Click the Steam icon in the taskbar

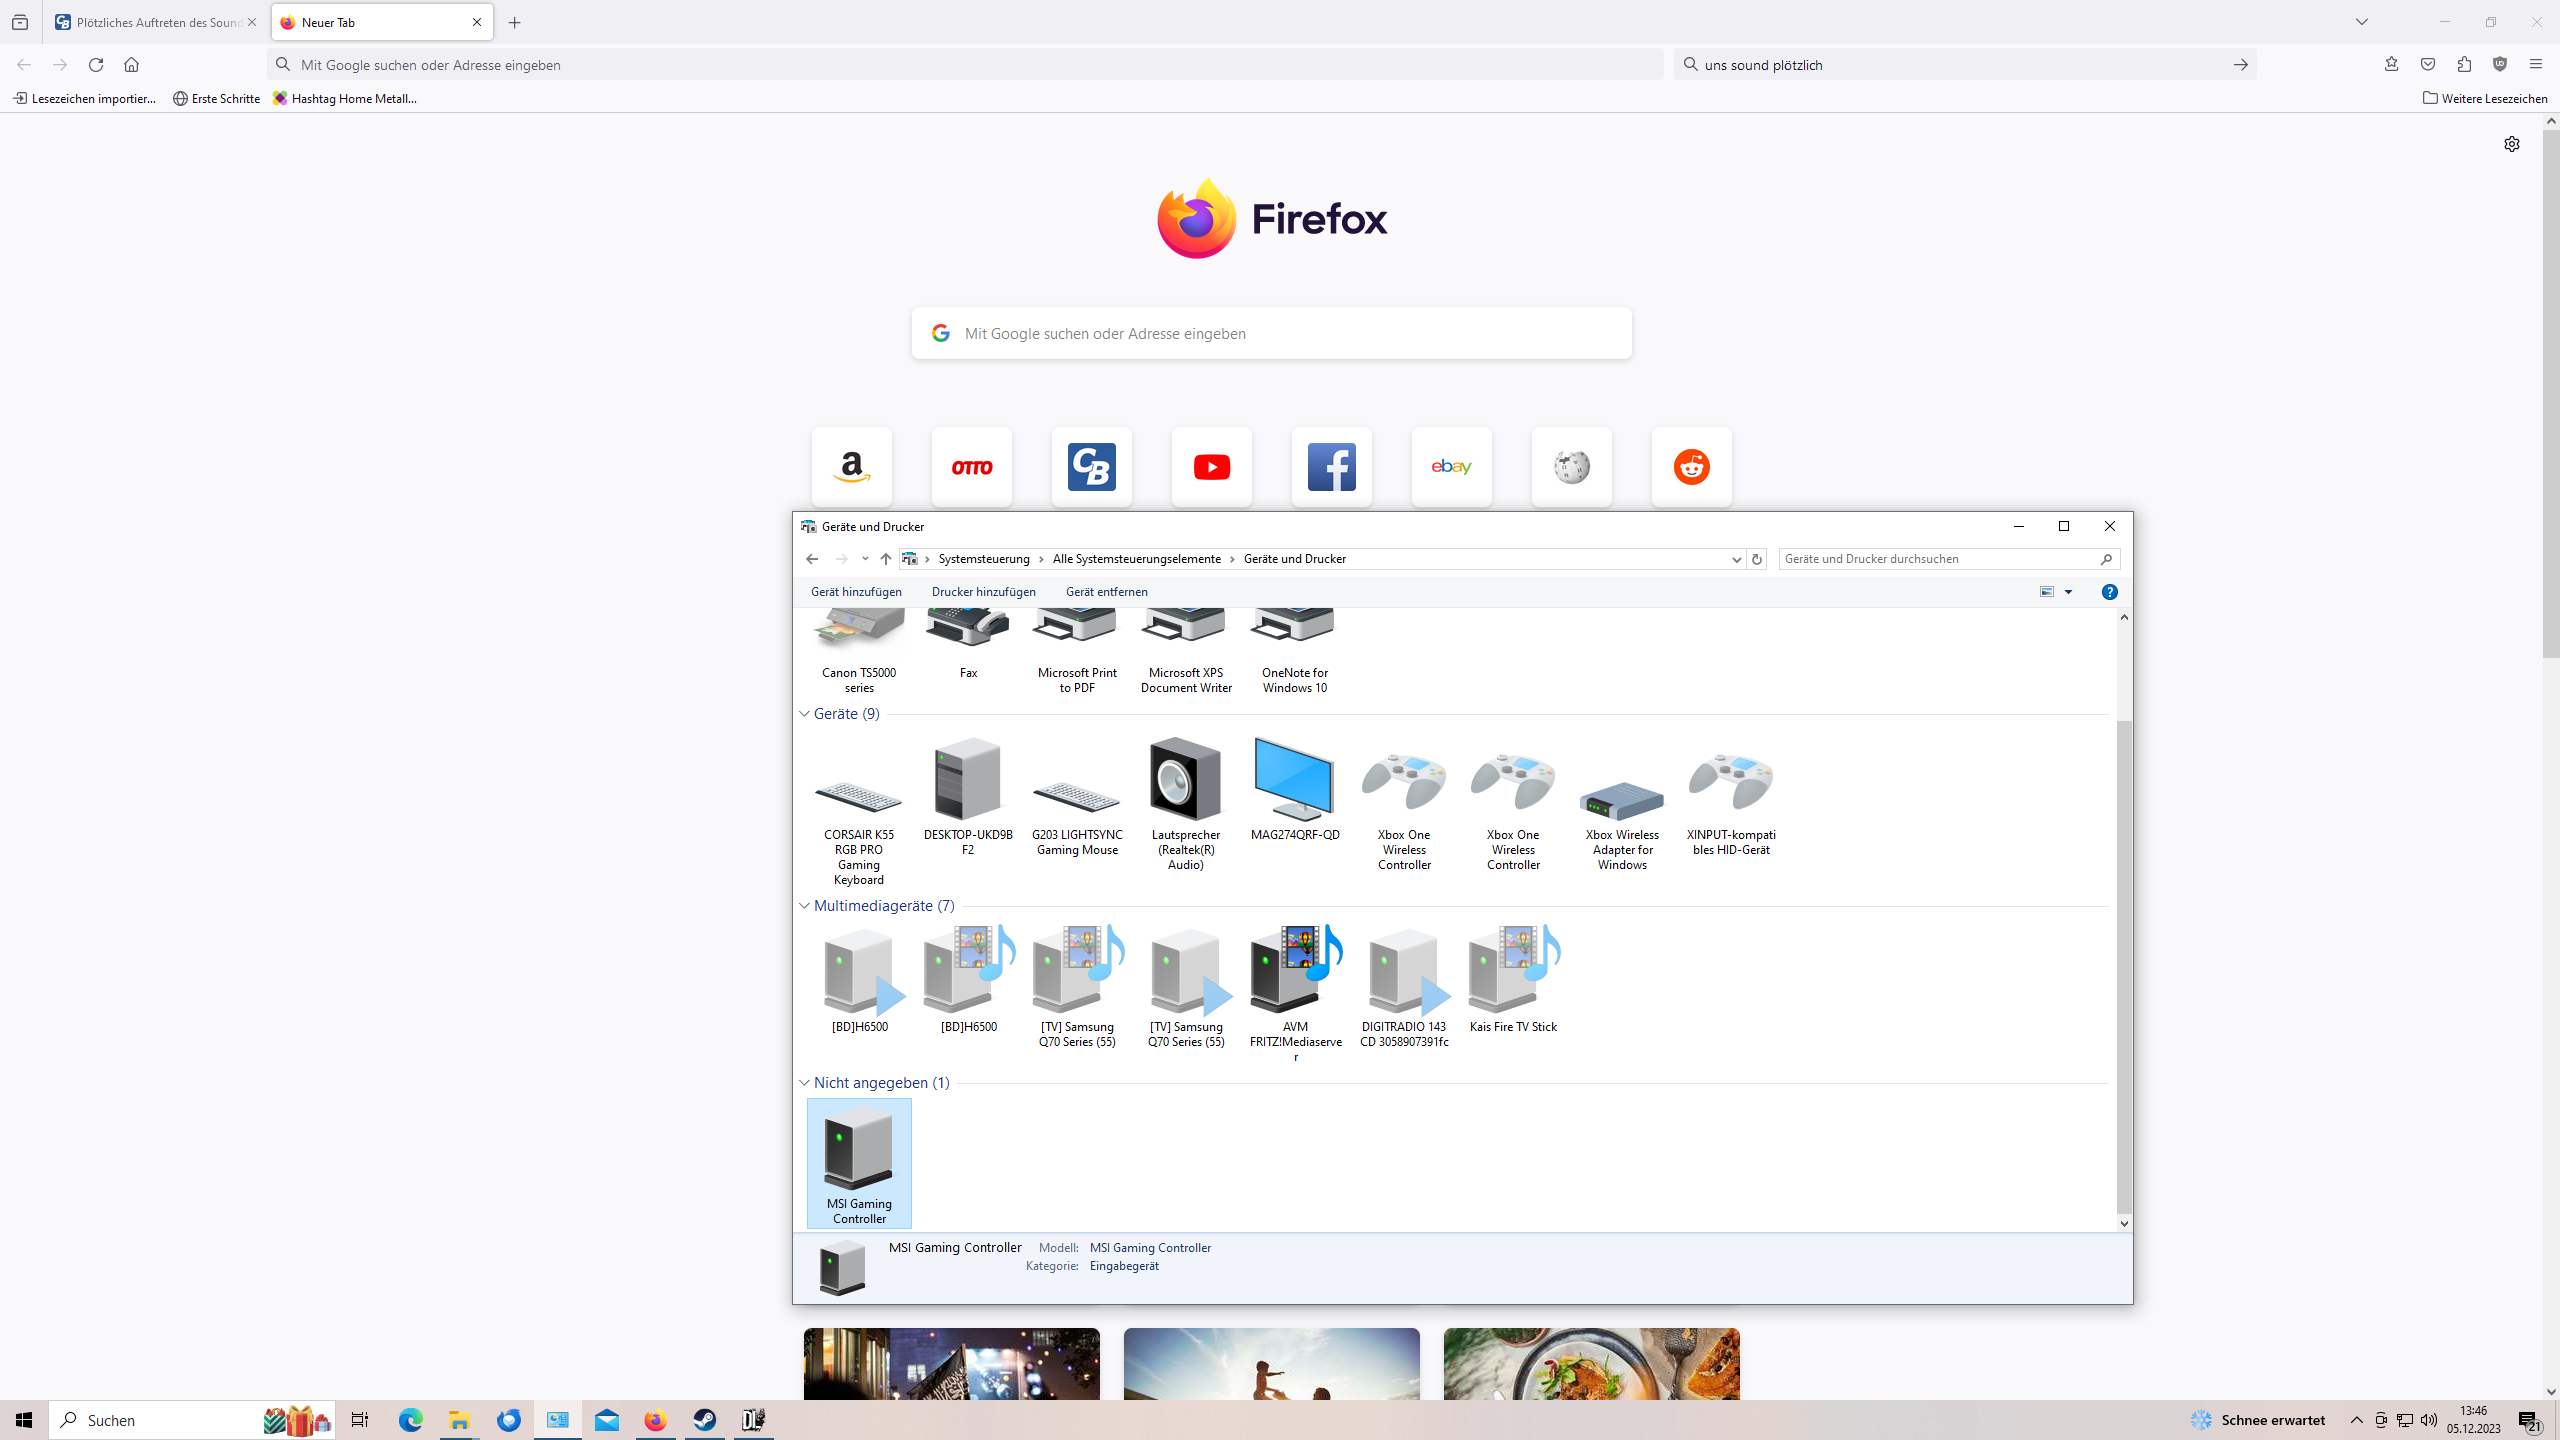coord(705,1420)
